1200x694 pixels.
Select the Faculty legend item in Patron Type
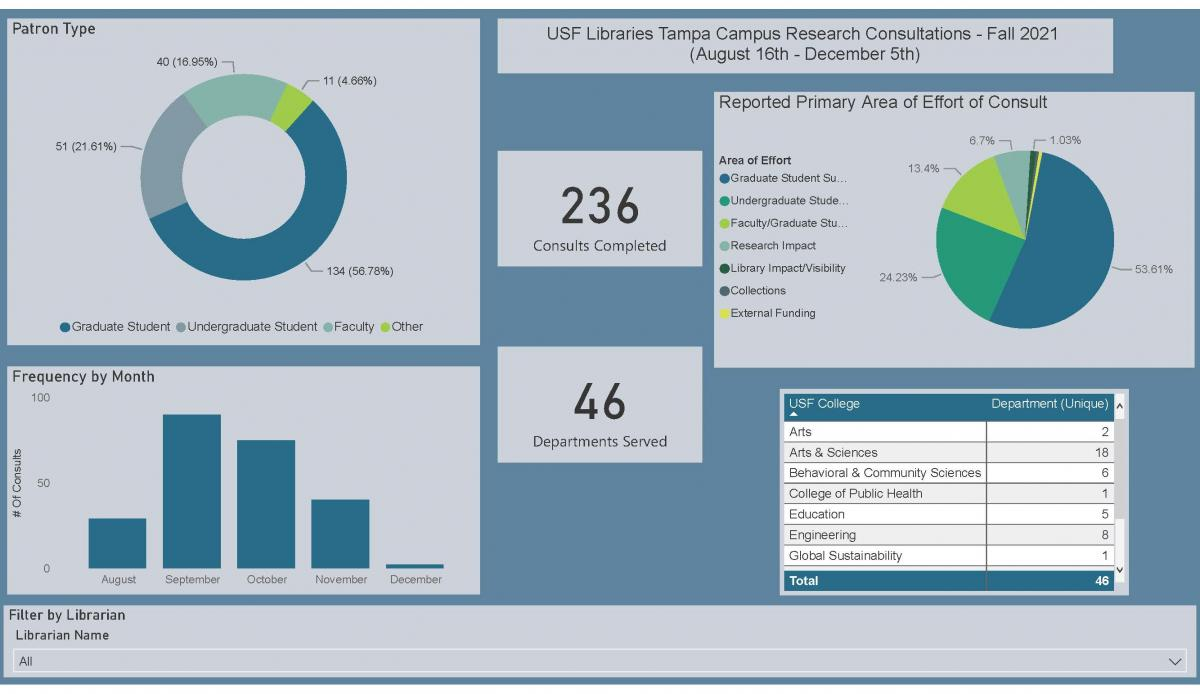[x=348, y=327]
